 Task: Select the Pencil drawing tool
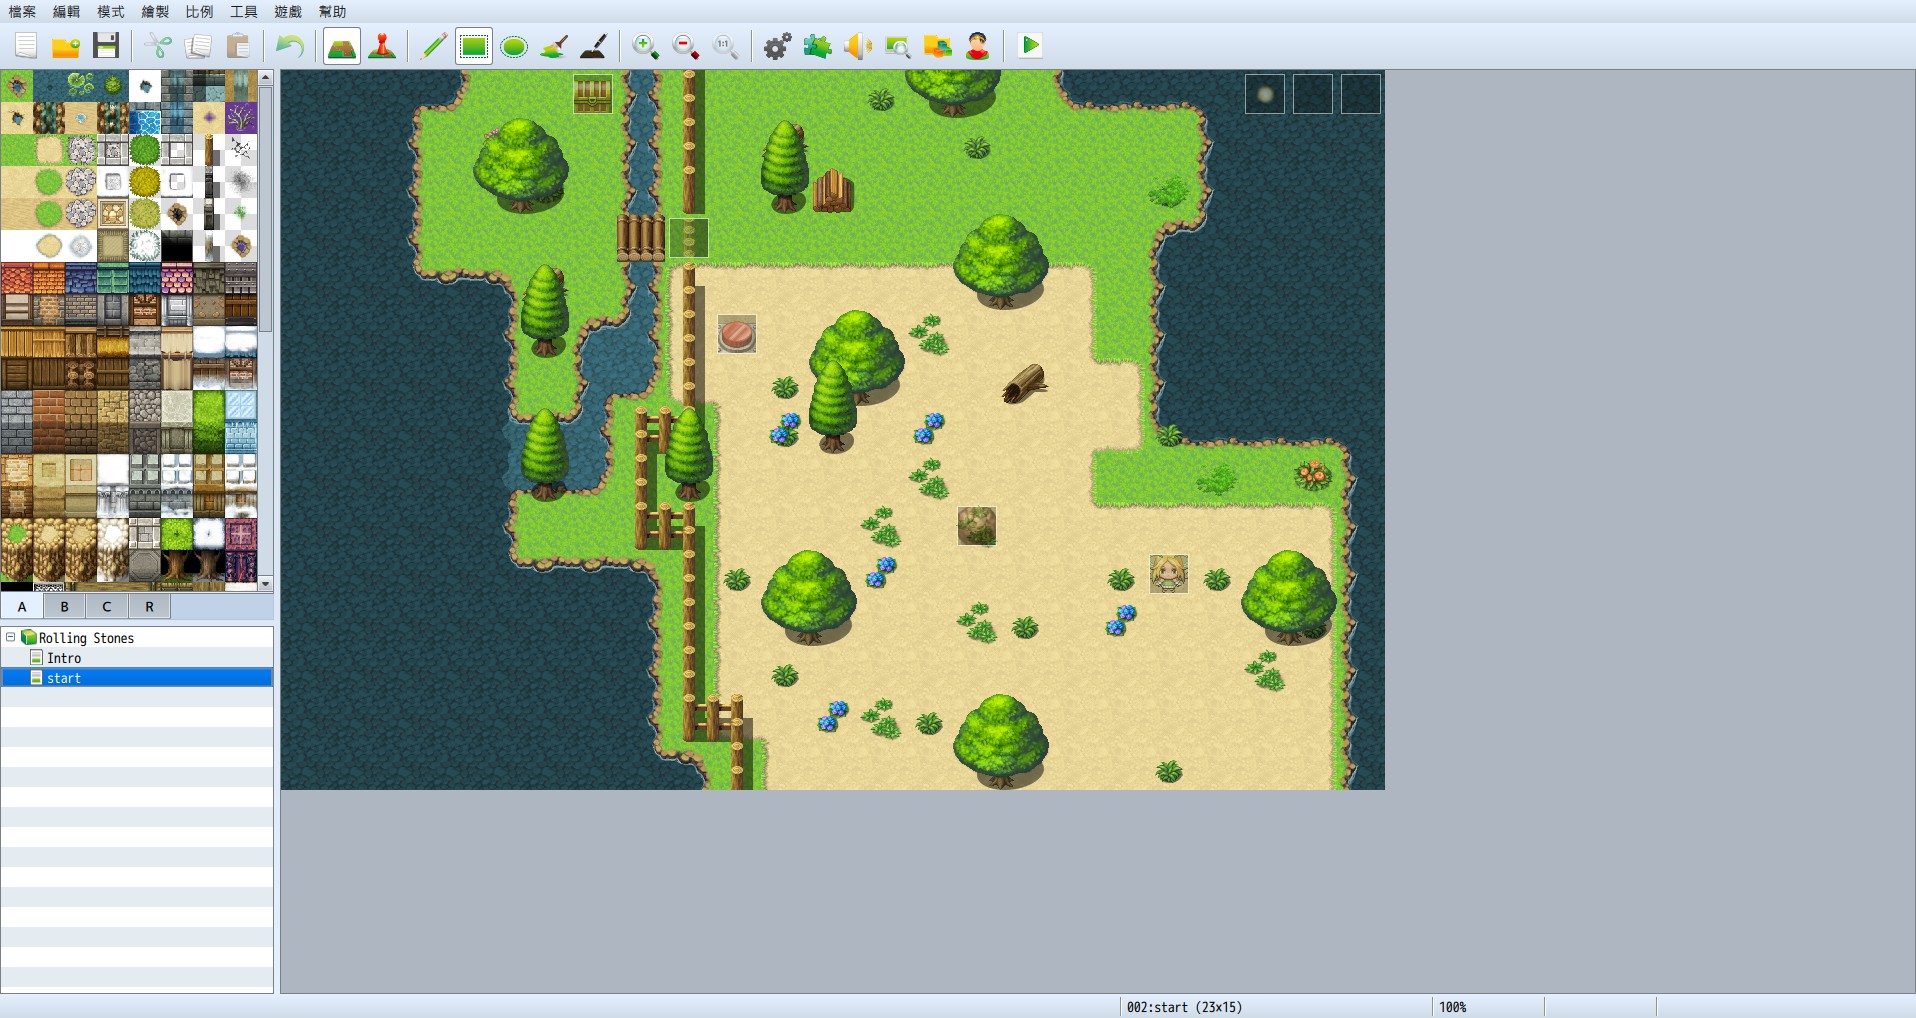click(433, 46)
